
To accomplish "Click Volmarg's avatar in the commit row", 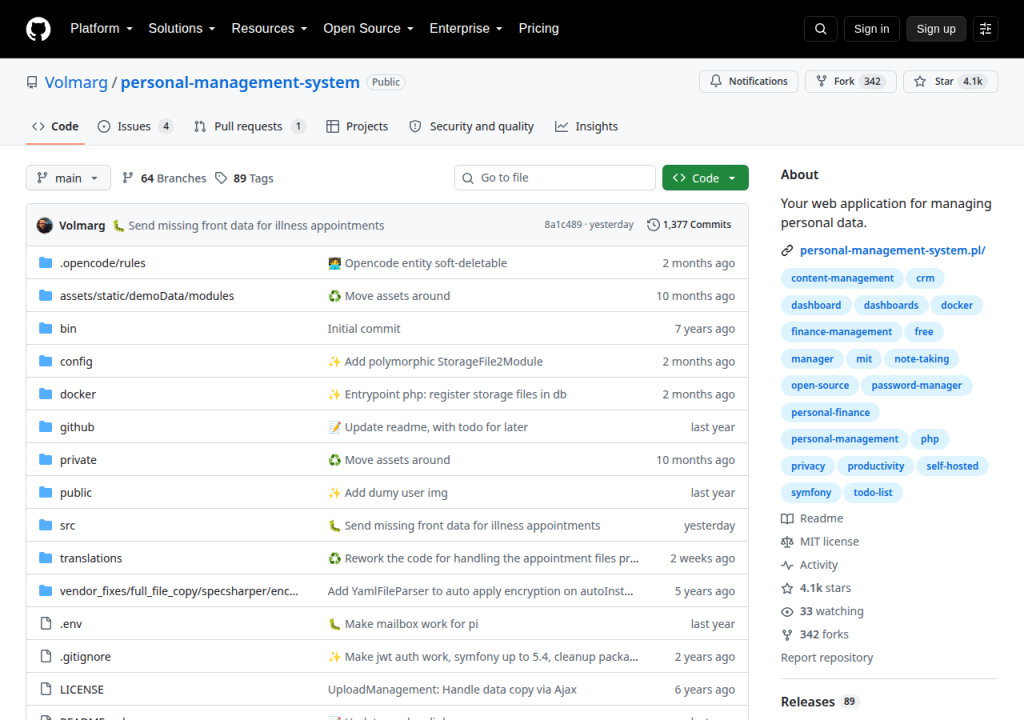I will pyautogui.click(x=44, y=225).
